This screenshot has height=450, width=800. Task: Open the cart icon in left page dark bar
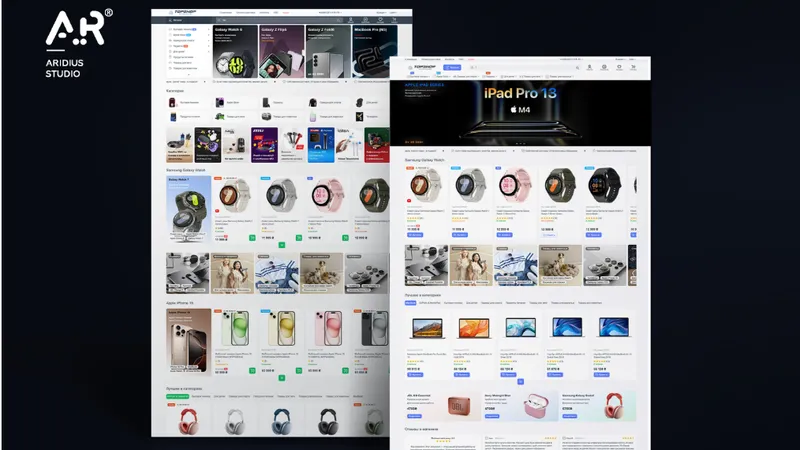coord(394,20)
